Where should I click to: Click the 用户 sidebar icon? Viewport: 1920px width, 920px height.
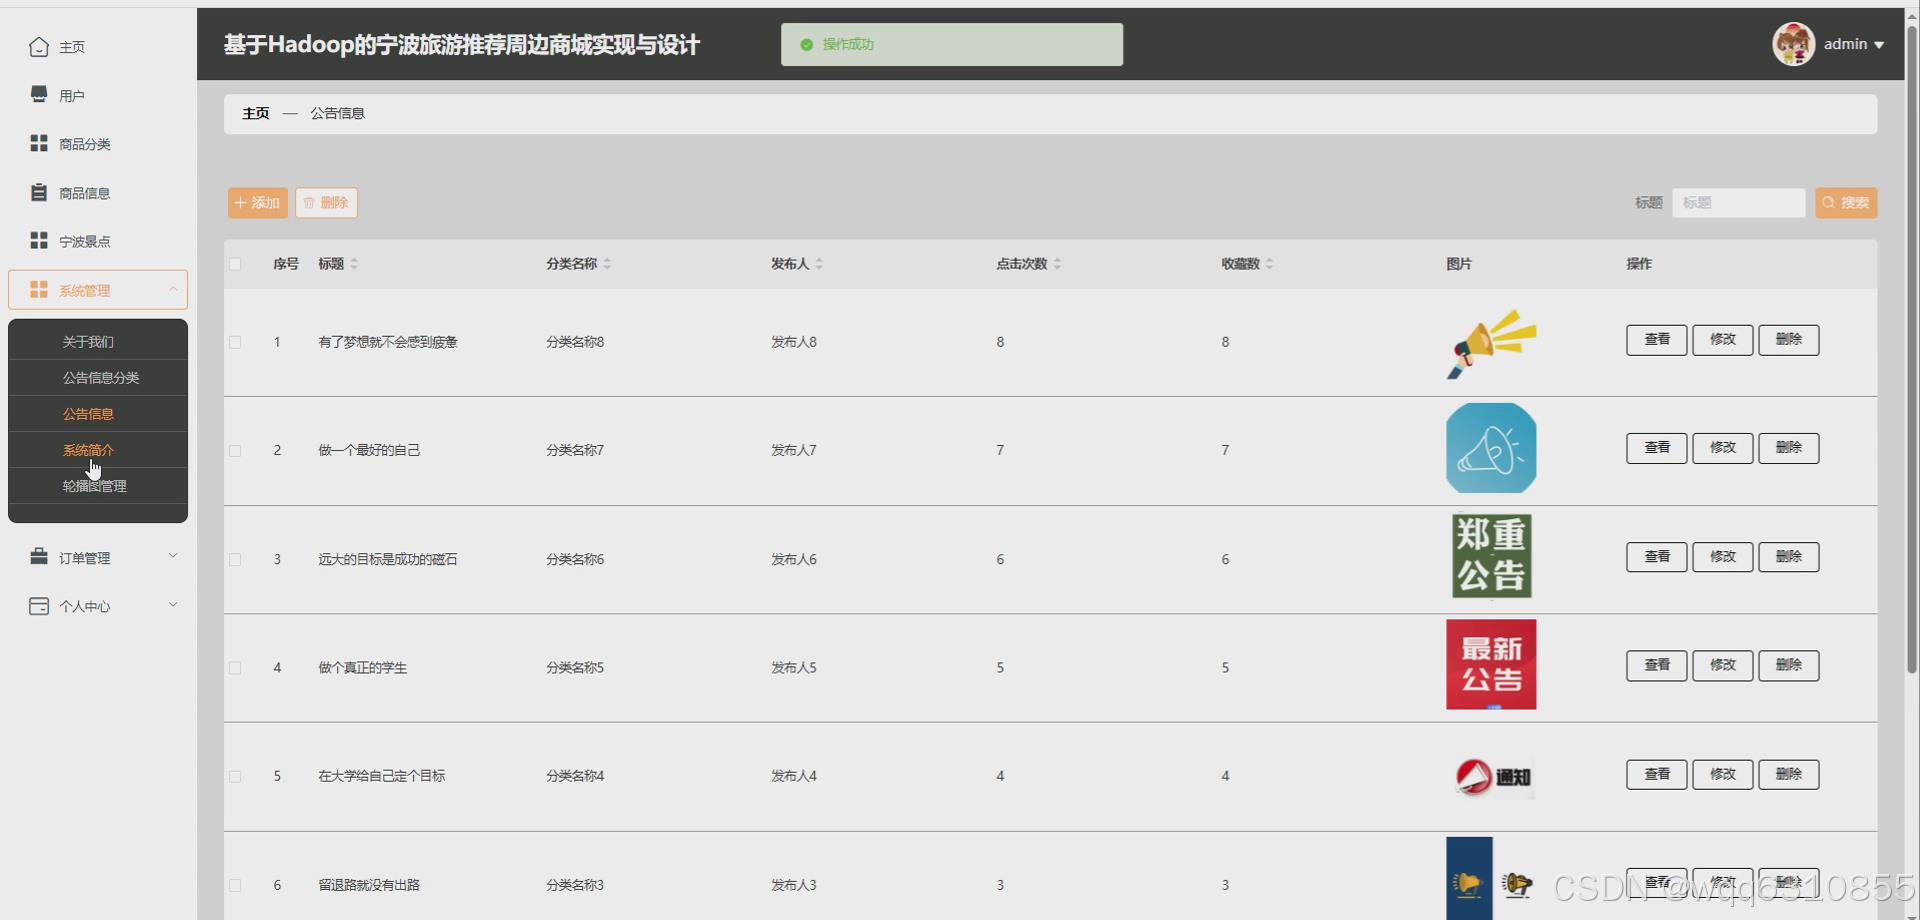39,94
